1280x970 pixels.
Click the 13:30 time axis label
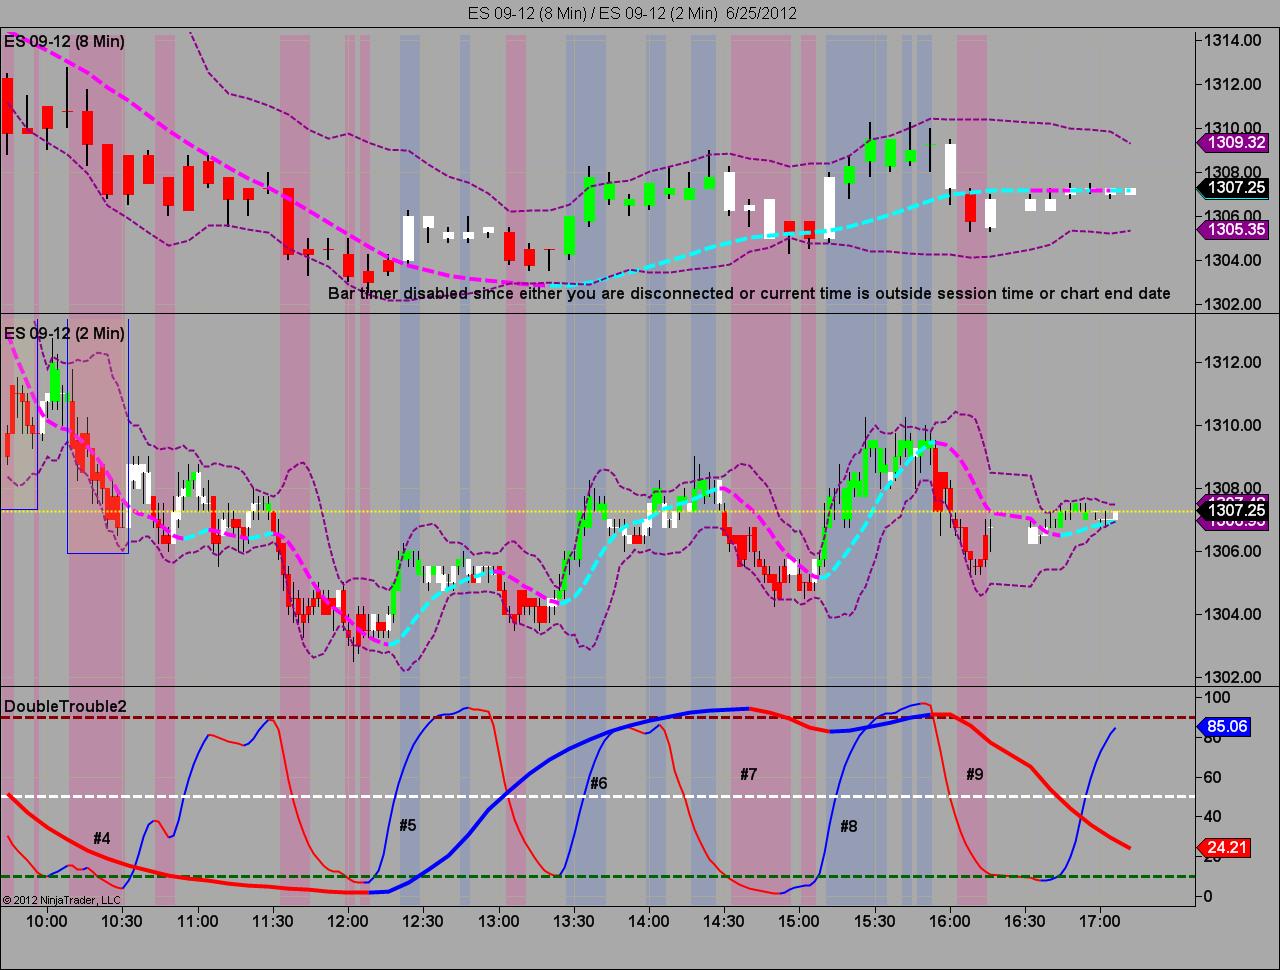(573, 921)
